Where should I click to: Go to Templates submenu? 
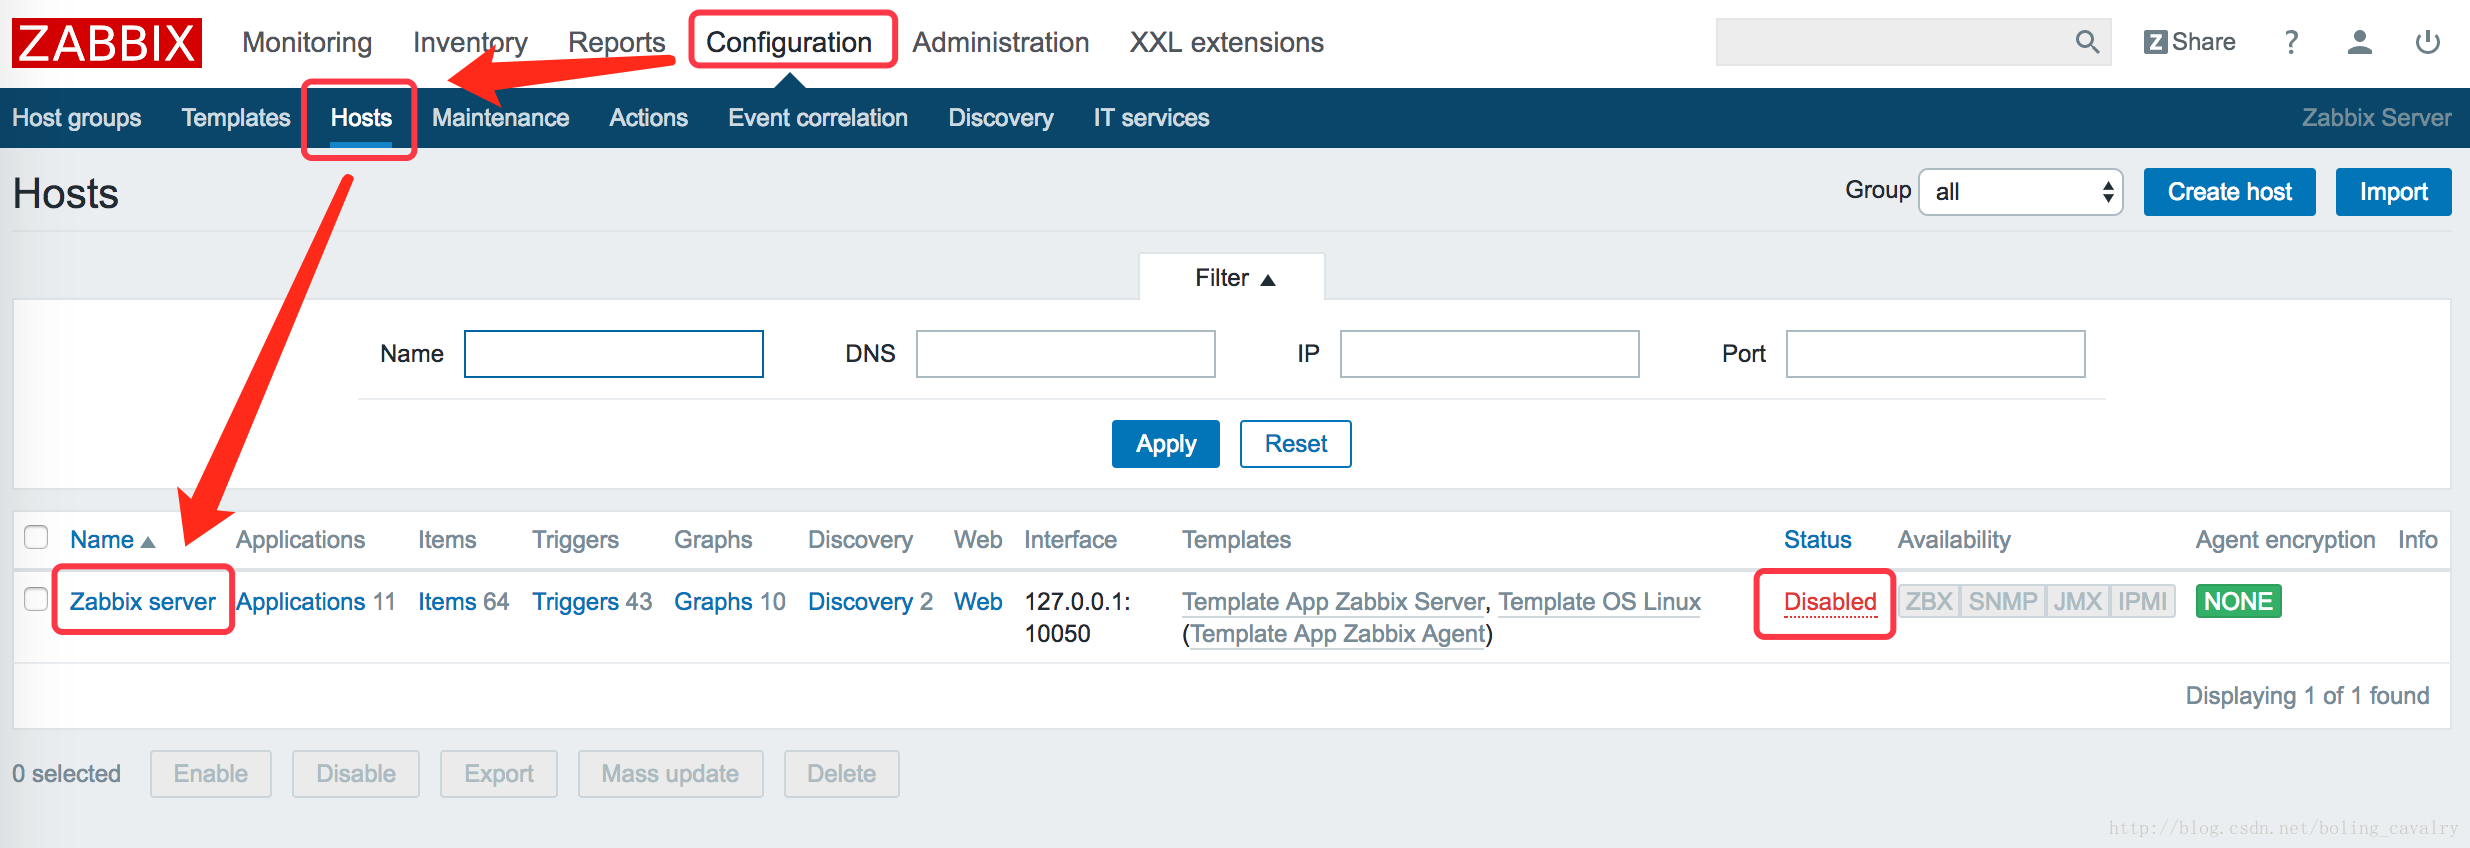click(236, 118)
